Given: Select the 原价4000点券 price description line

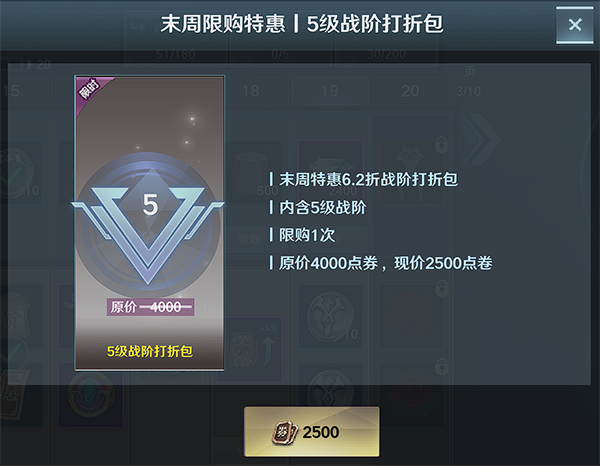Looking at the screenshot, I should [381, 263].
